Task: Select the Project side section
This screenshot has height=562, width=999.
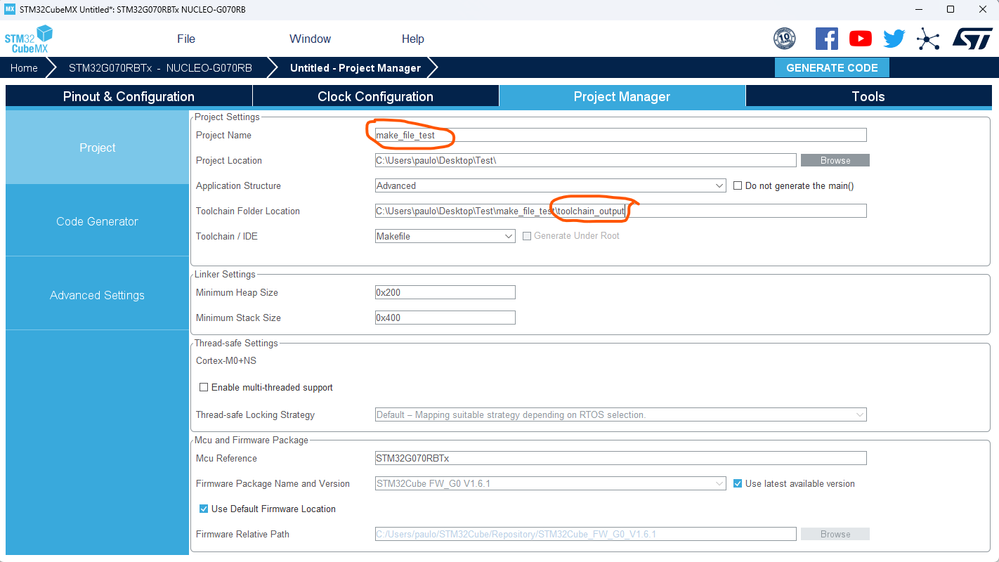Action: [x=97, y=147]
